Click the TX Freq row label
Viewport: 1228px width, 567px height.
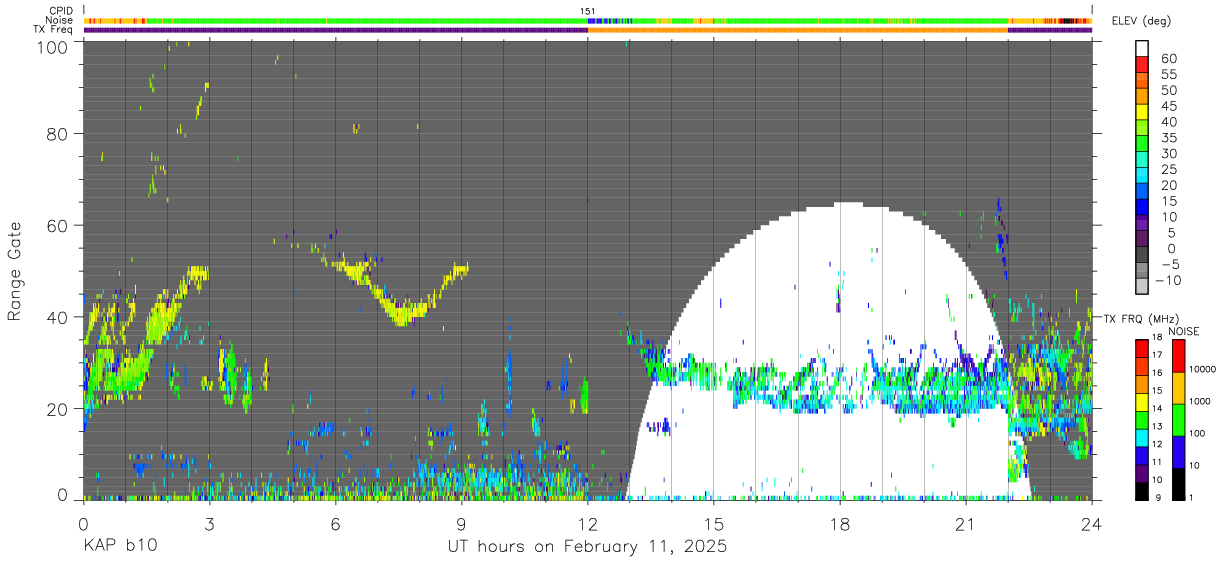(x=53, y=30)
